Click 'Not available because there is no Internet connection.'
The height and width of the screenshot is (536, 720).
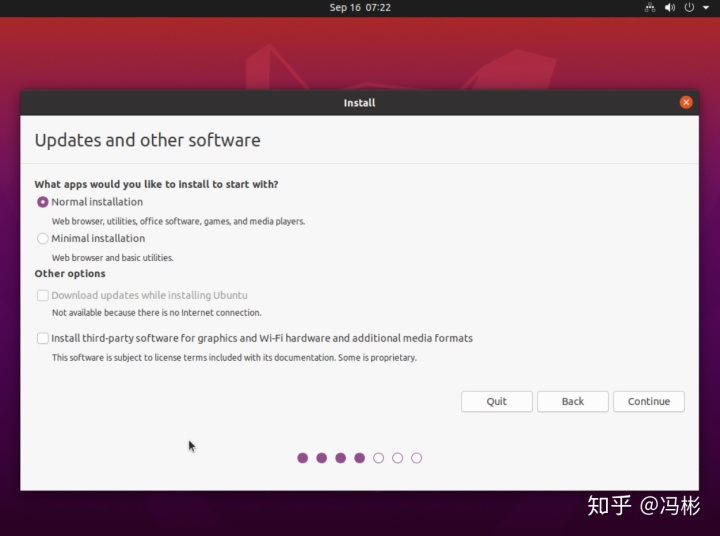pyautogui.click(x=157, y=313)
